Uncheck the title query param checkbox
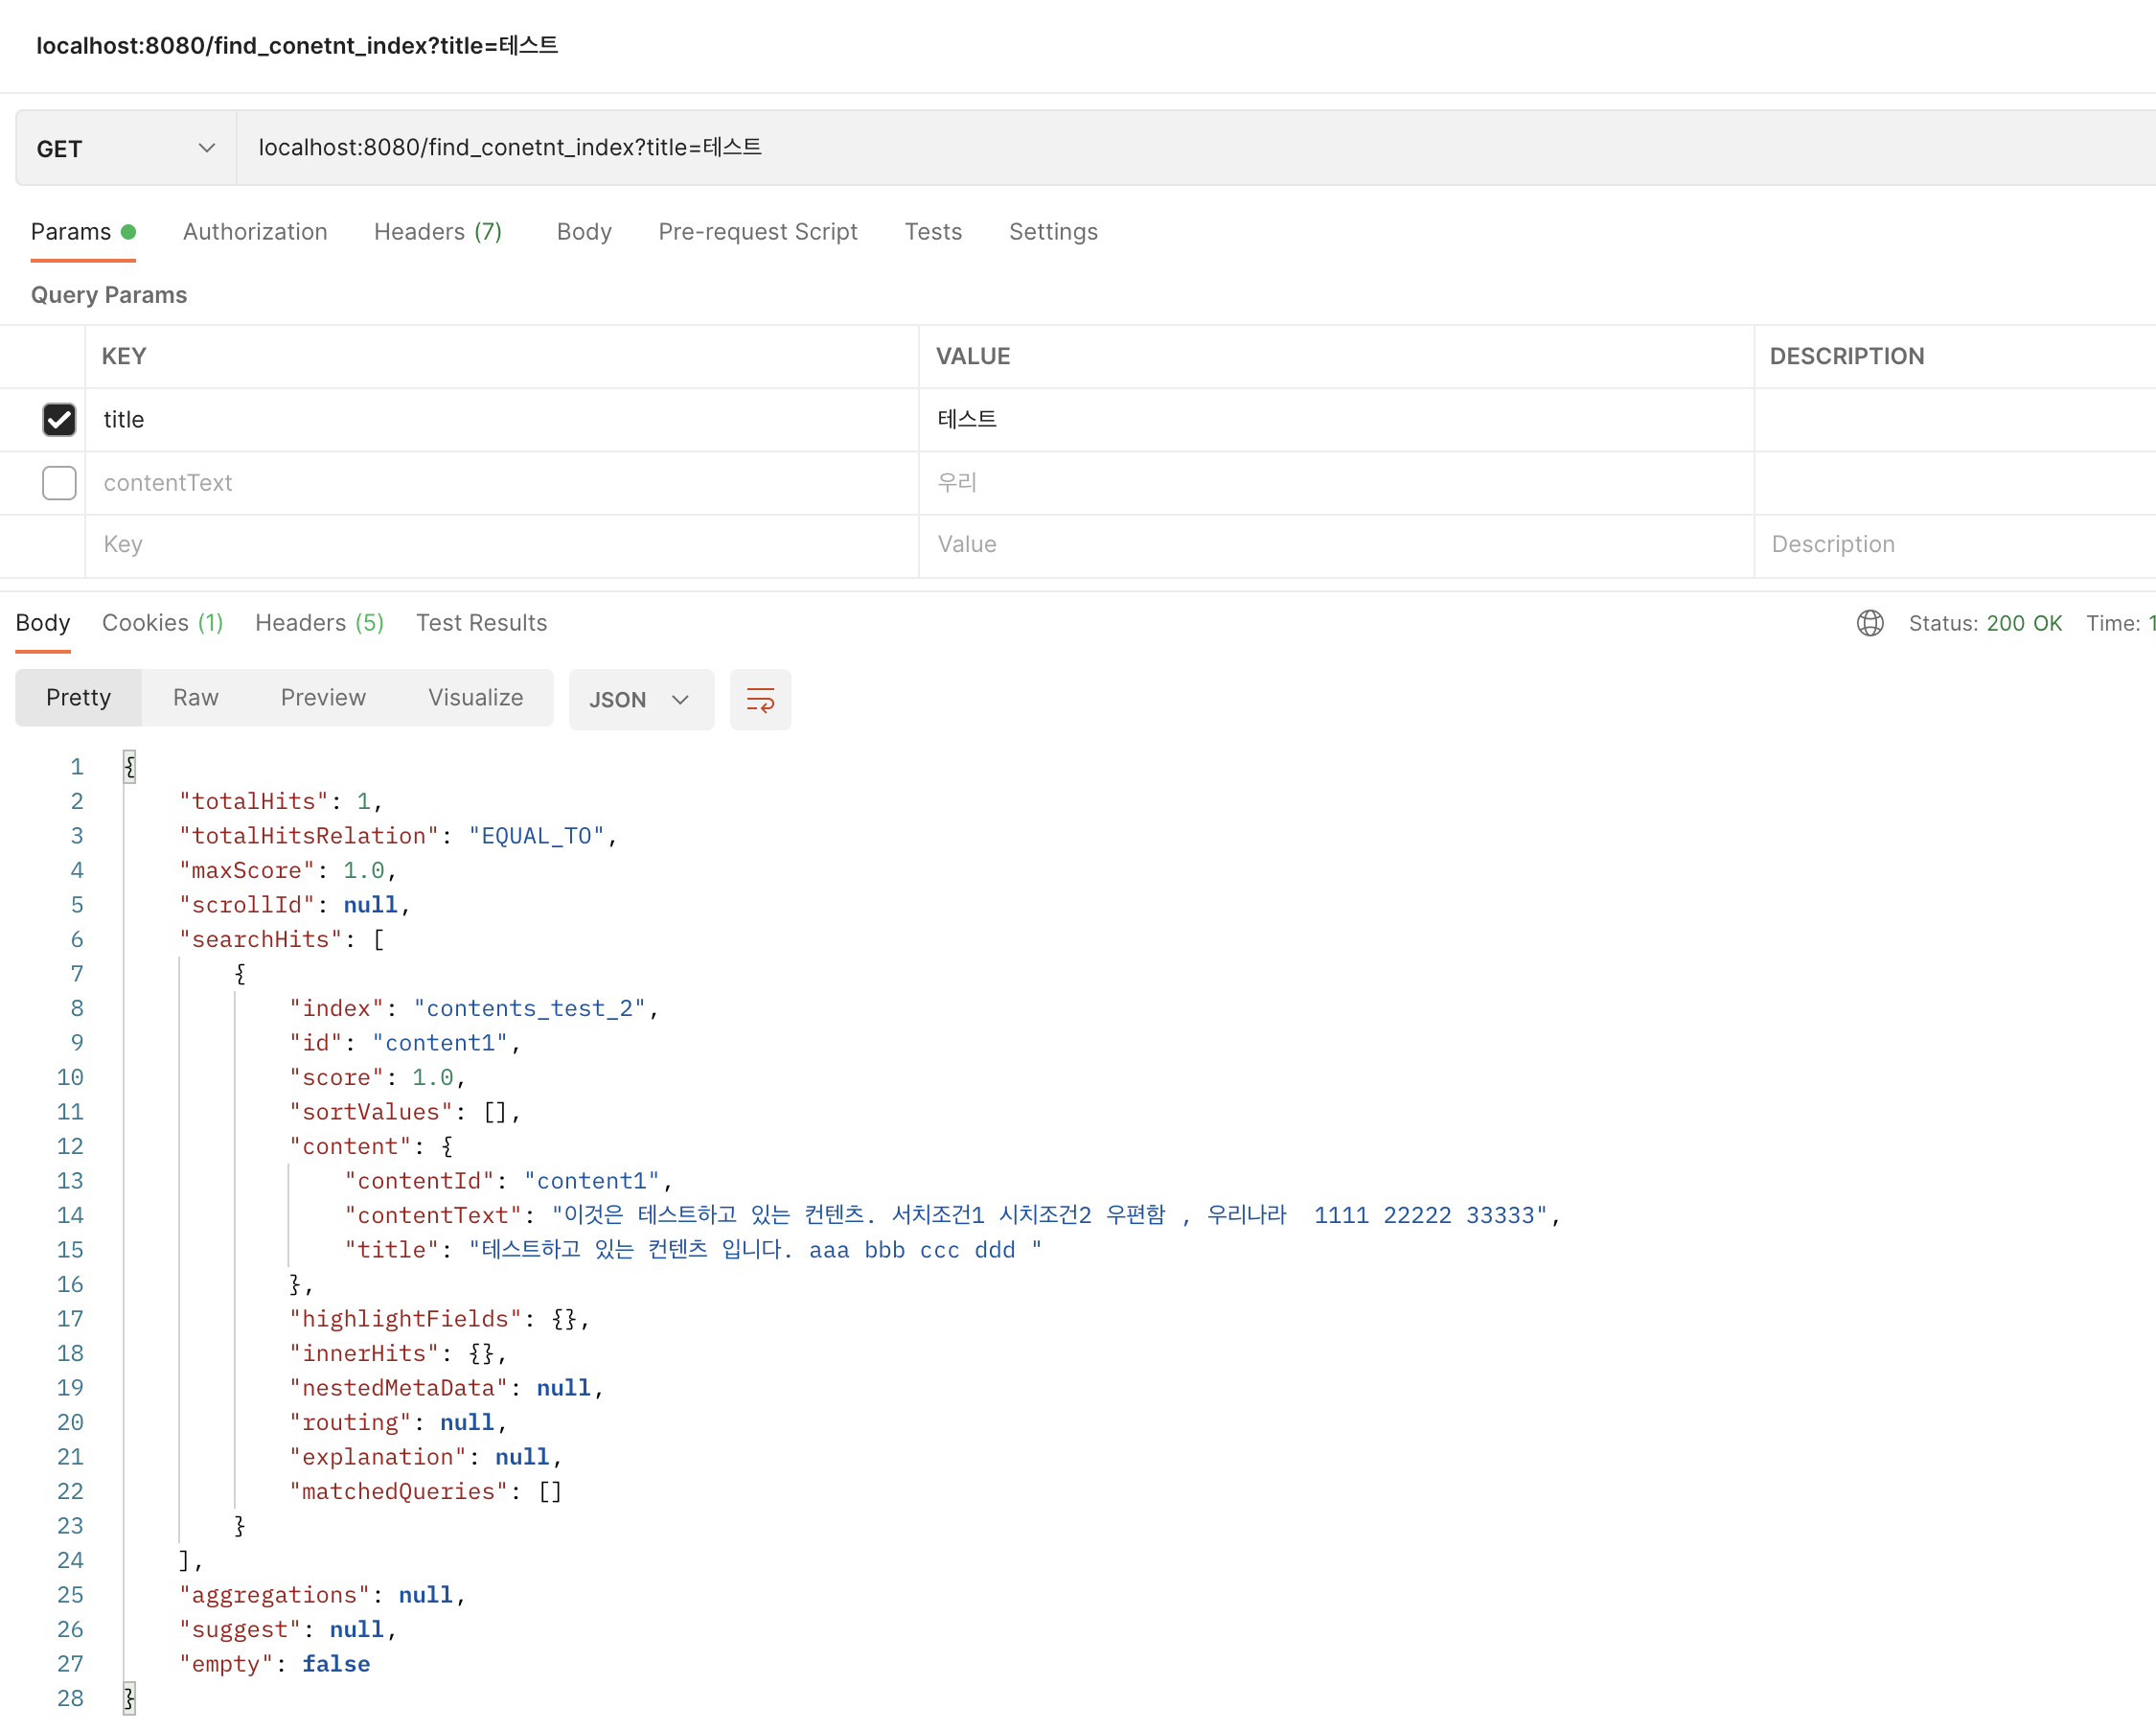Image resolution: width=2156 pixels, height=1731 pixels. click(59, 419)
